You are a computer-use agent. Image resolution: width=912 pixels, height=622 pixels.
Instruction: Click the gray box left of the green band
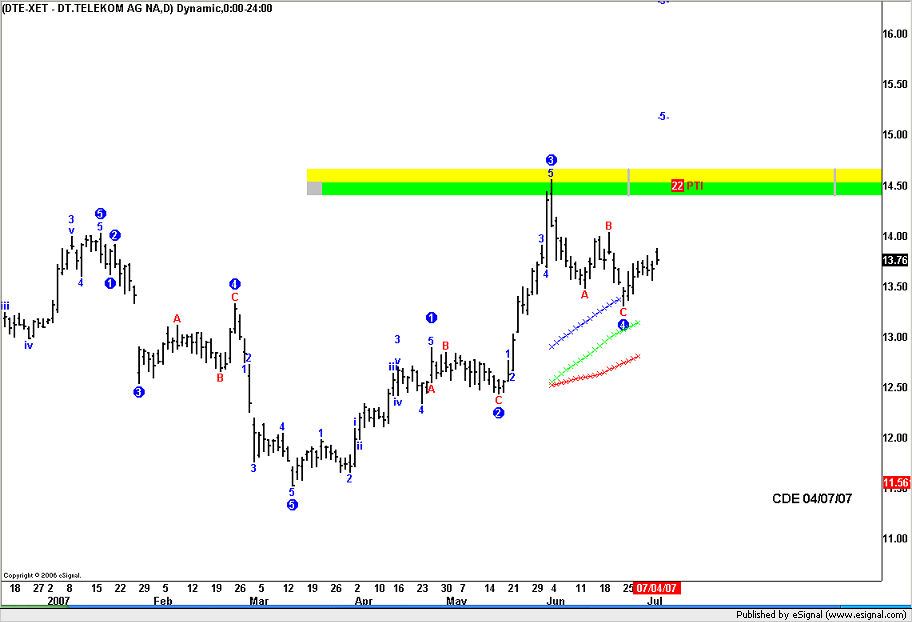(314, 188)
